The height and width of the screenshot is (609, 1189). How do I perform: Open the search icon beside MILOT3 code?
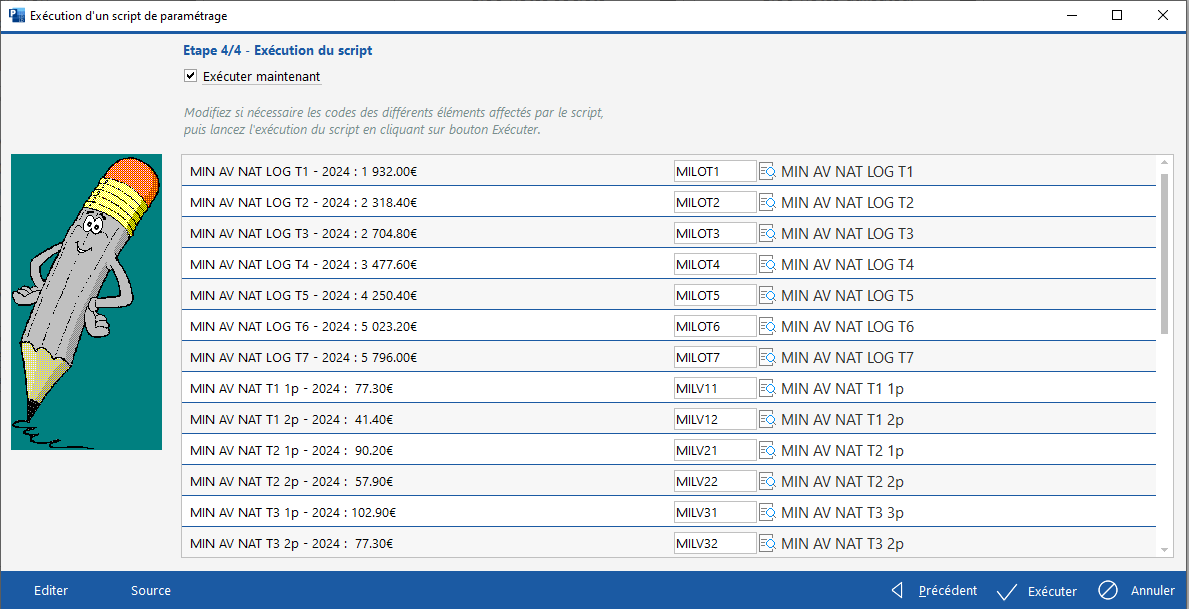767,234
